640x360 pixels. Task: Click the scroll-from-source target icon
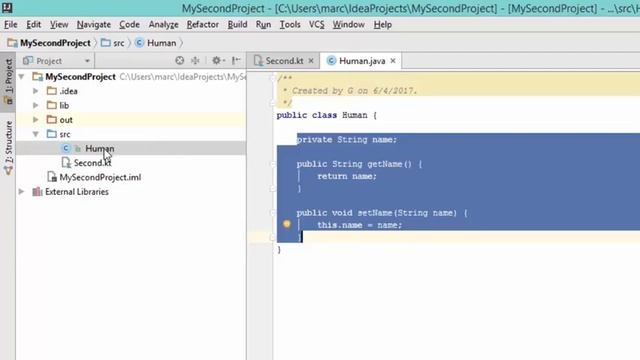coord(180,60)
